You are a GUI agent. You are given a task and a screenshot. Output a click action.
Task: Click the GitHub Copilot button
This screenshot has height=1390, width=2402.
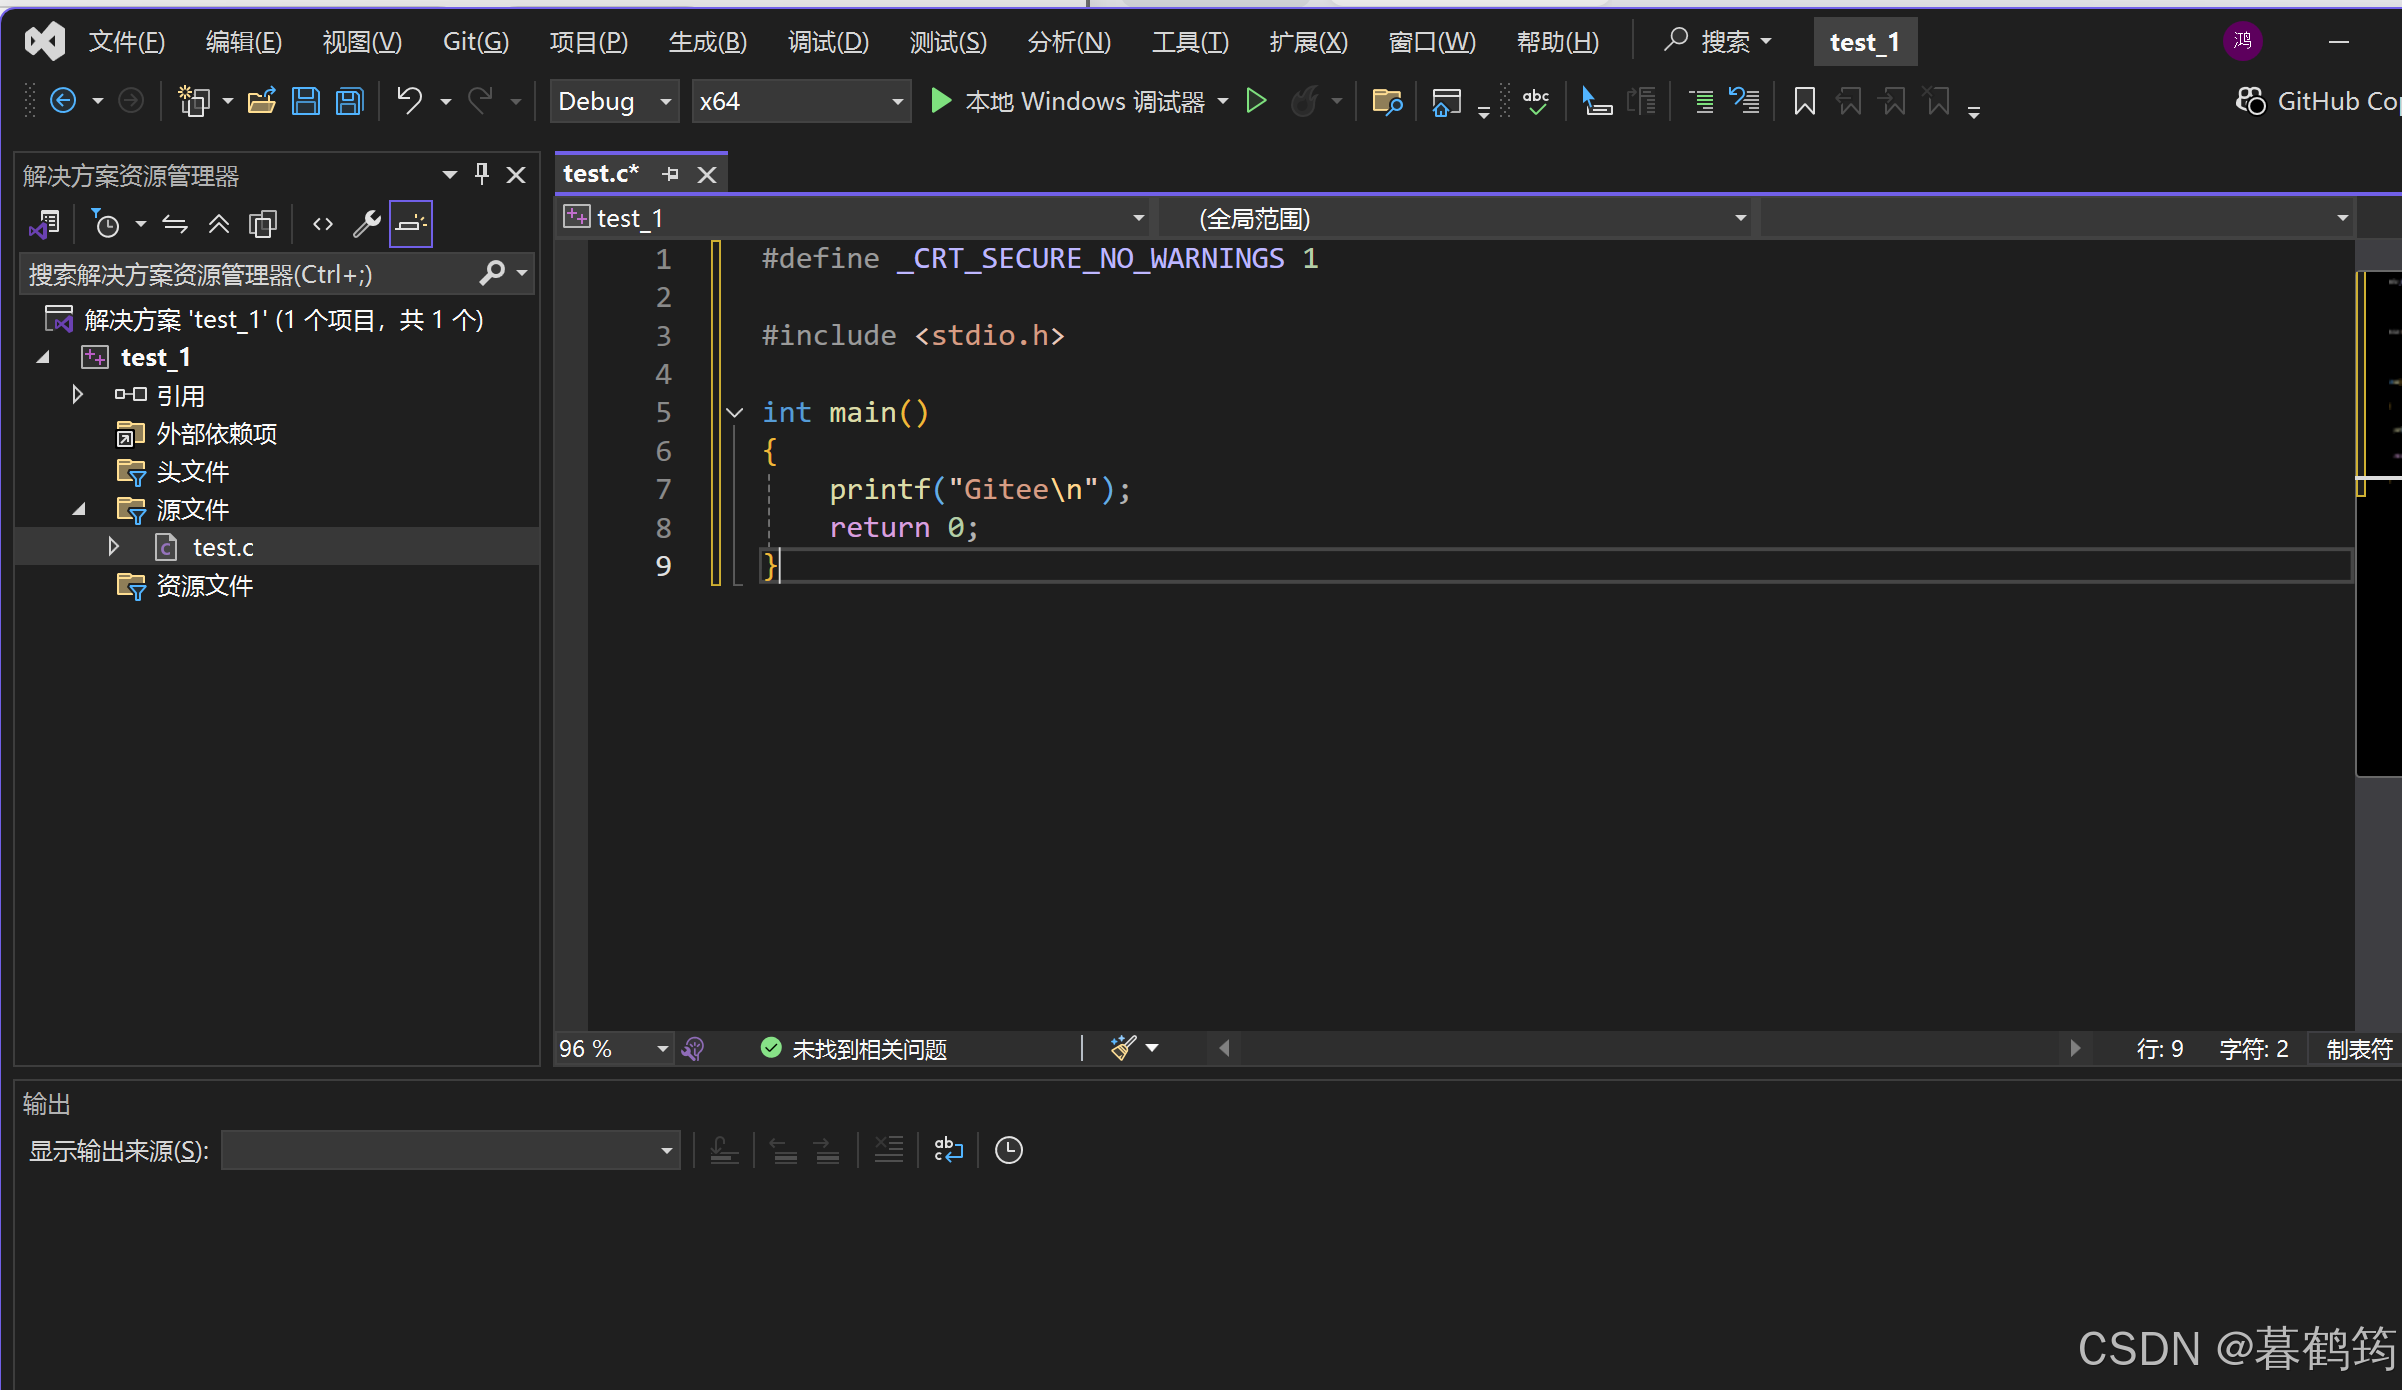(x=2318, y=101)
